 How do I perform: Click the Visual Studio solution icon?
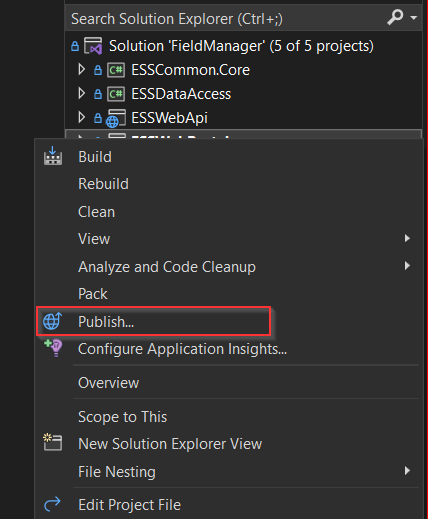[x=93, y=46]
